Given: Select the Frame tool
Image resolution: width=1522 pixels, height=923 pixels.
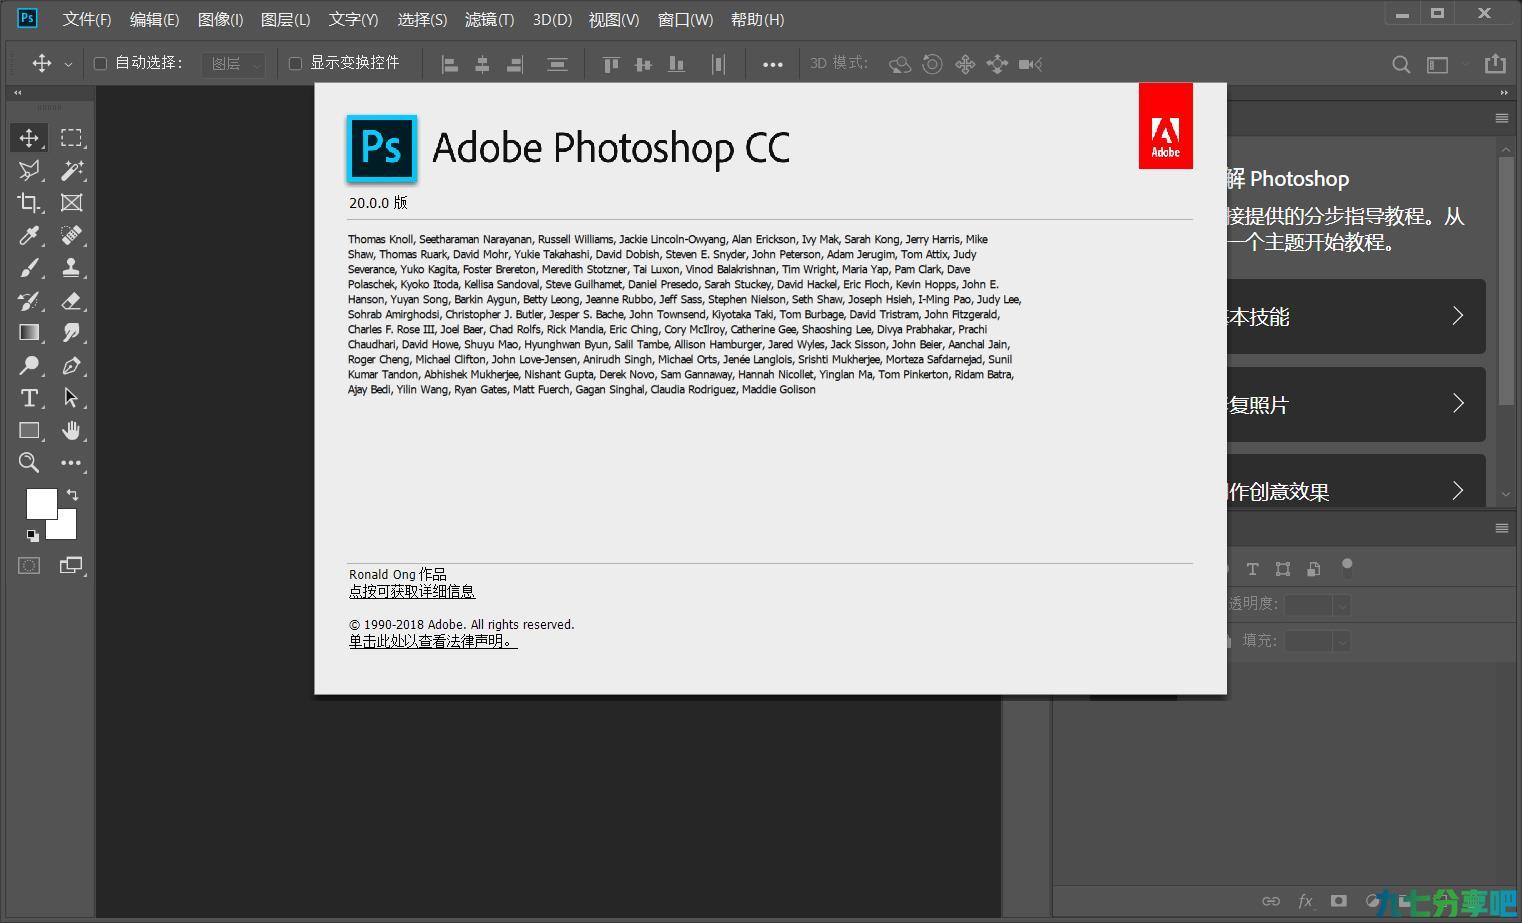Looking at the screenshot, I should pos(71,203).
